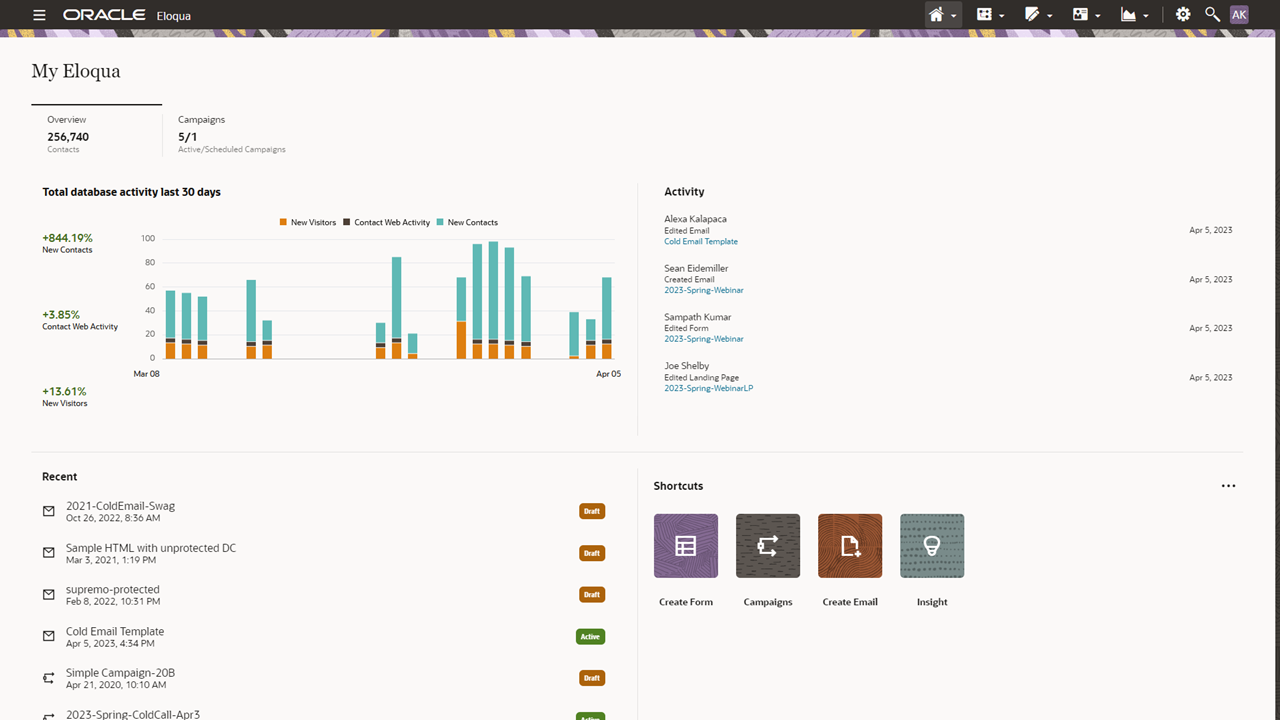This screenshot has width=1280, height=720.
Task: Click Draft badge for 2021-ColdEmail-Swag
Action: click(592, 511)
